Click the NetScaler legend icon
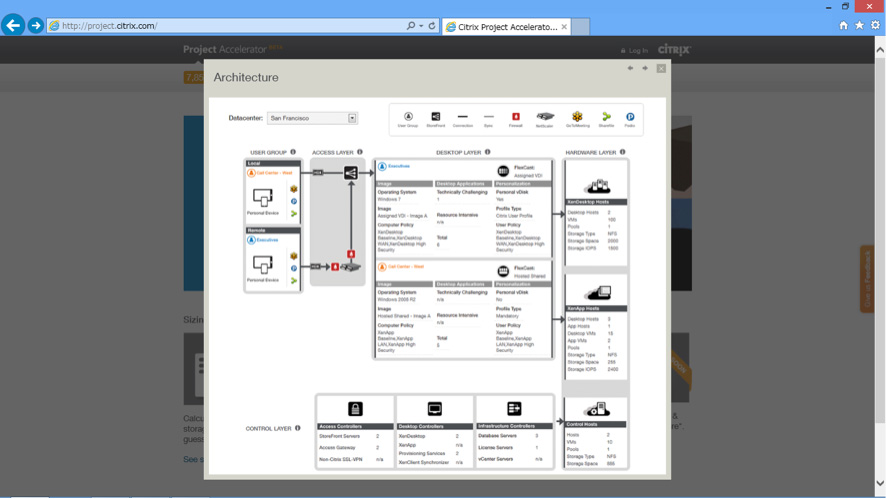 coord(545,116)
